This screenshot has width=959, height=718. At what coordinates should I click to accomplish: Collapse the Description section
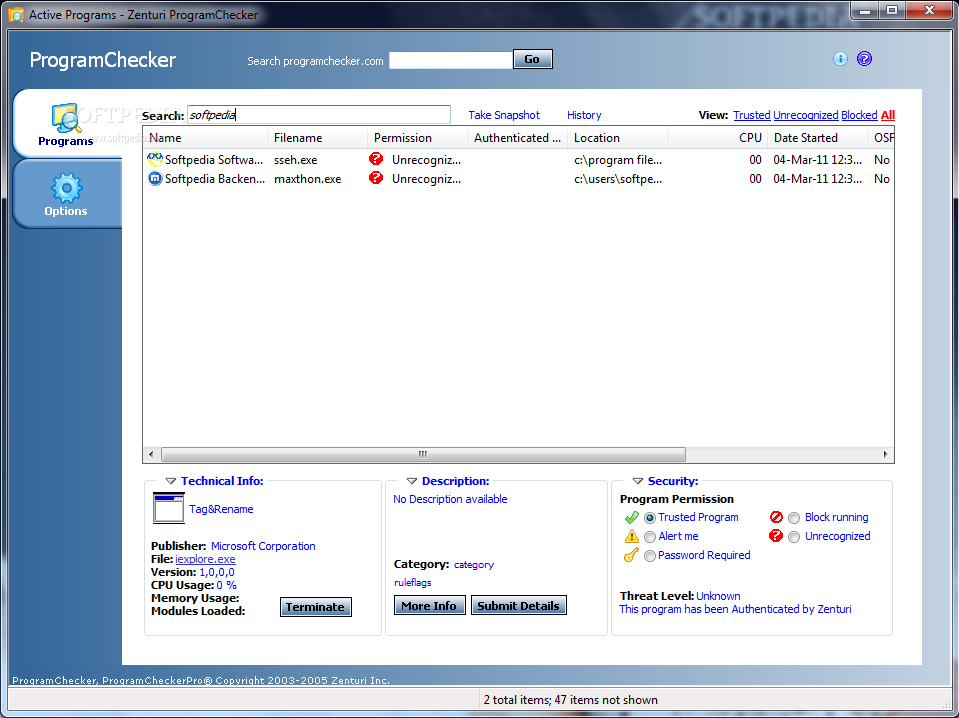coord(412,481)
